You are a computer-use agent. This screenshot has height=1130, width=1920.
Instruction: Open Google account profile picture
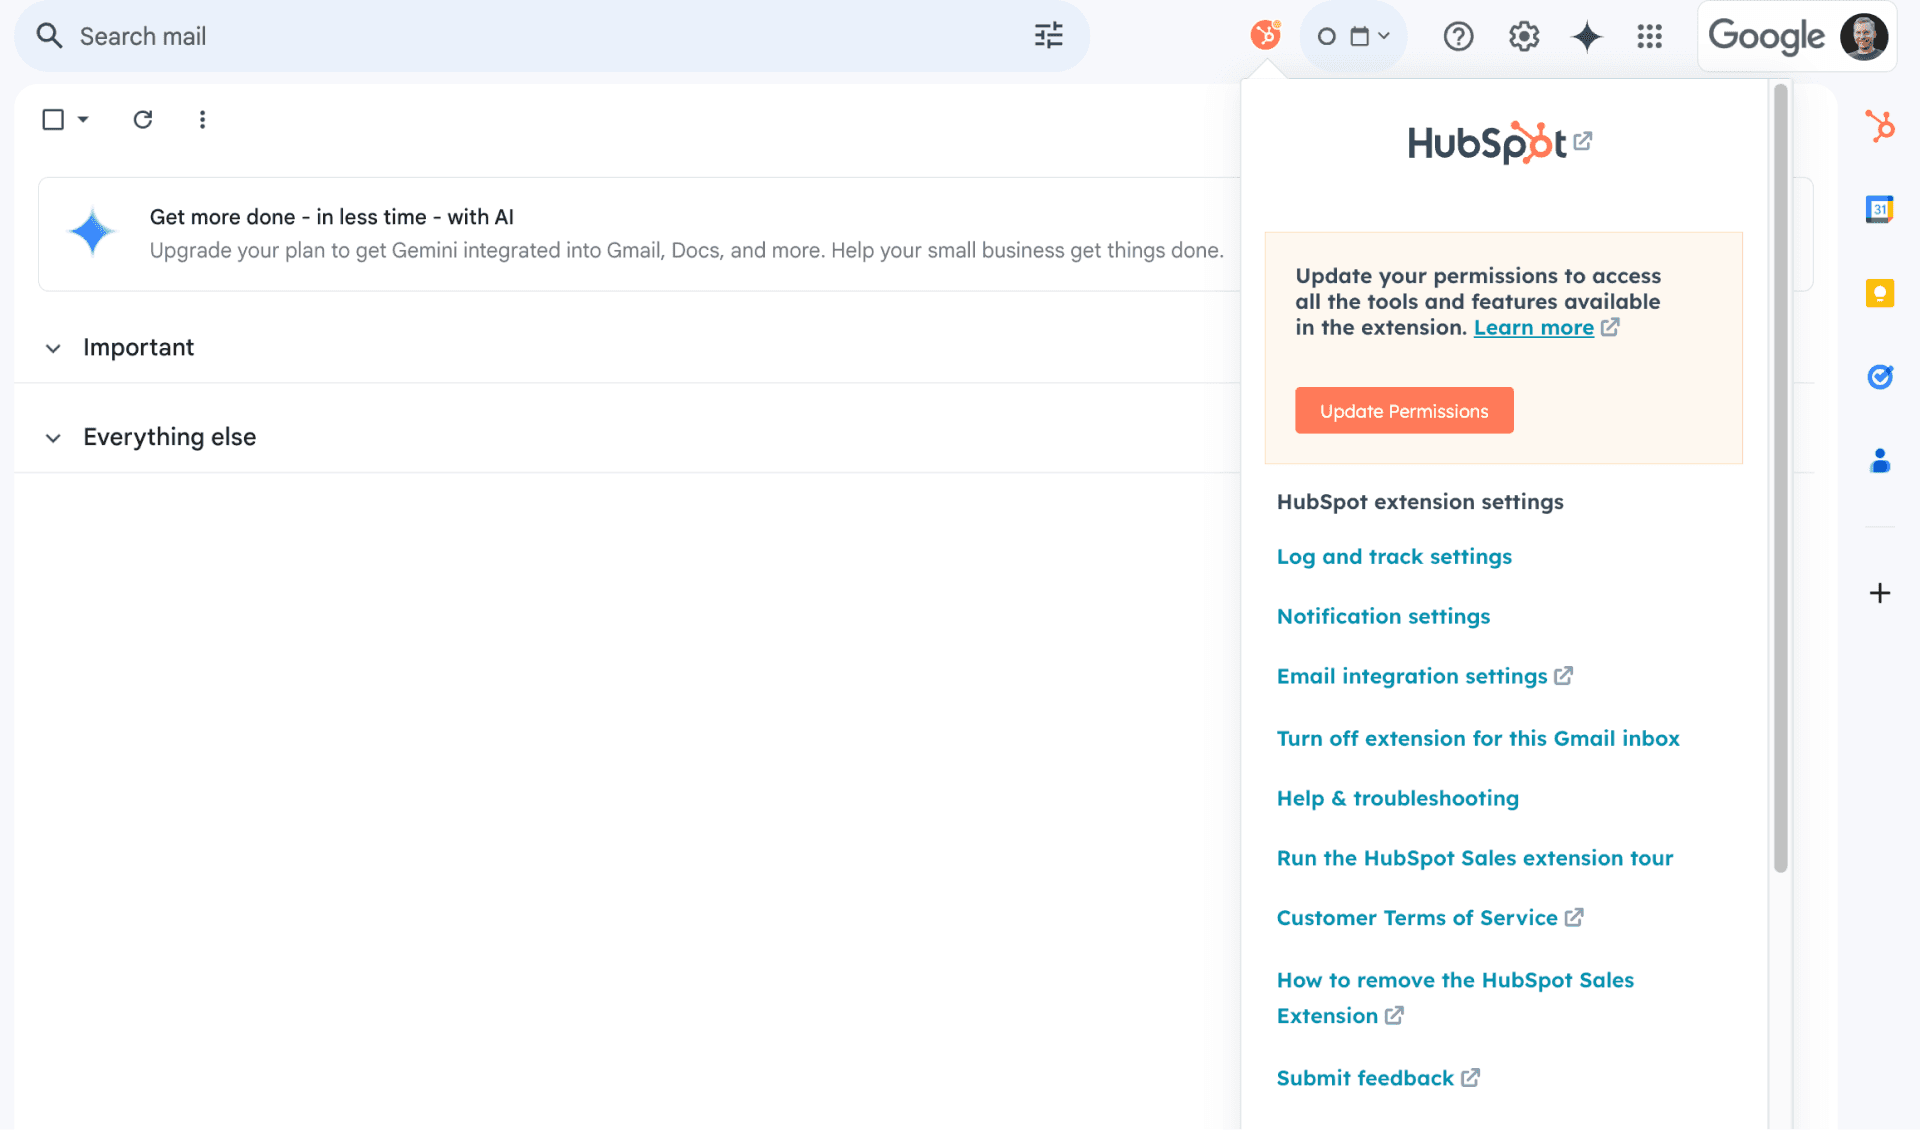click(1864, 37)
